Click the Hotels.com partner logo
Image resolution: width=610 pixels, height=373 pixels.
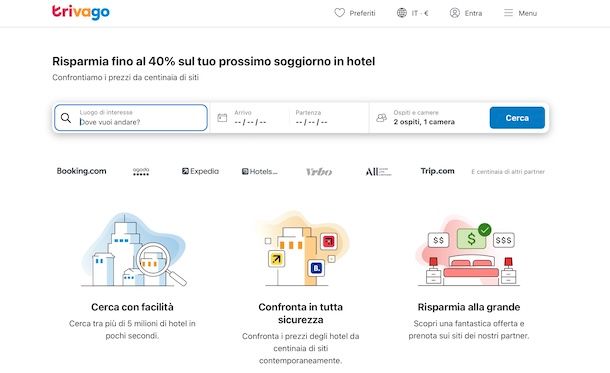pos(259,172)
